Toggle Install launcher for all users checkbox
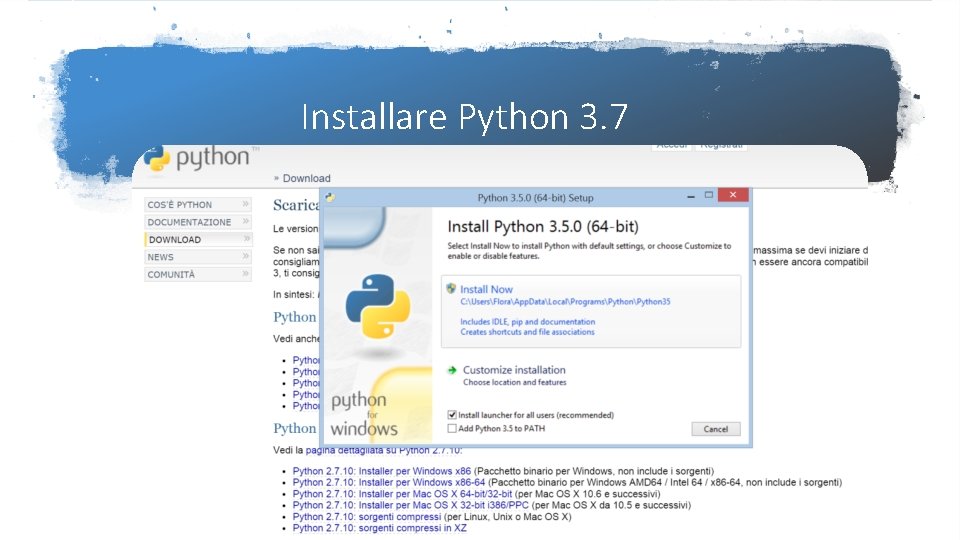 pos(452,414)
